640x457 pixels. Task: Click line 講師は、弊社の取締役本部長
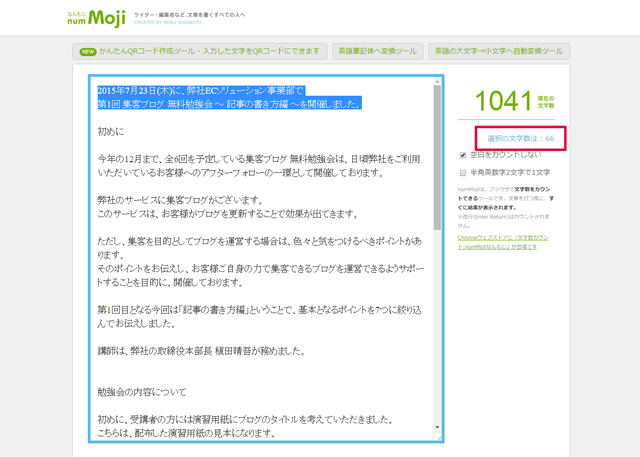[x=201, y=351]
